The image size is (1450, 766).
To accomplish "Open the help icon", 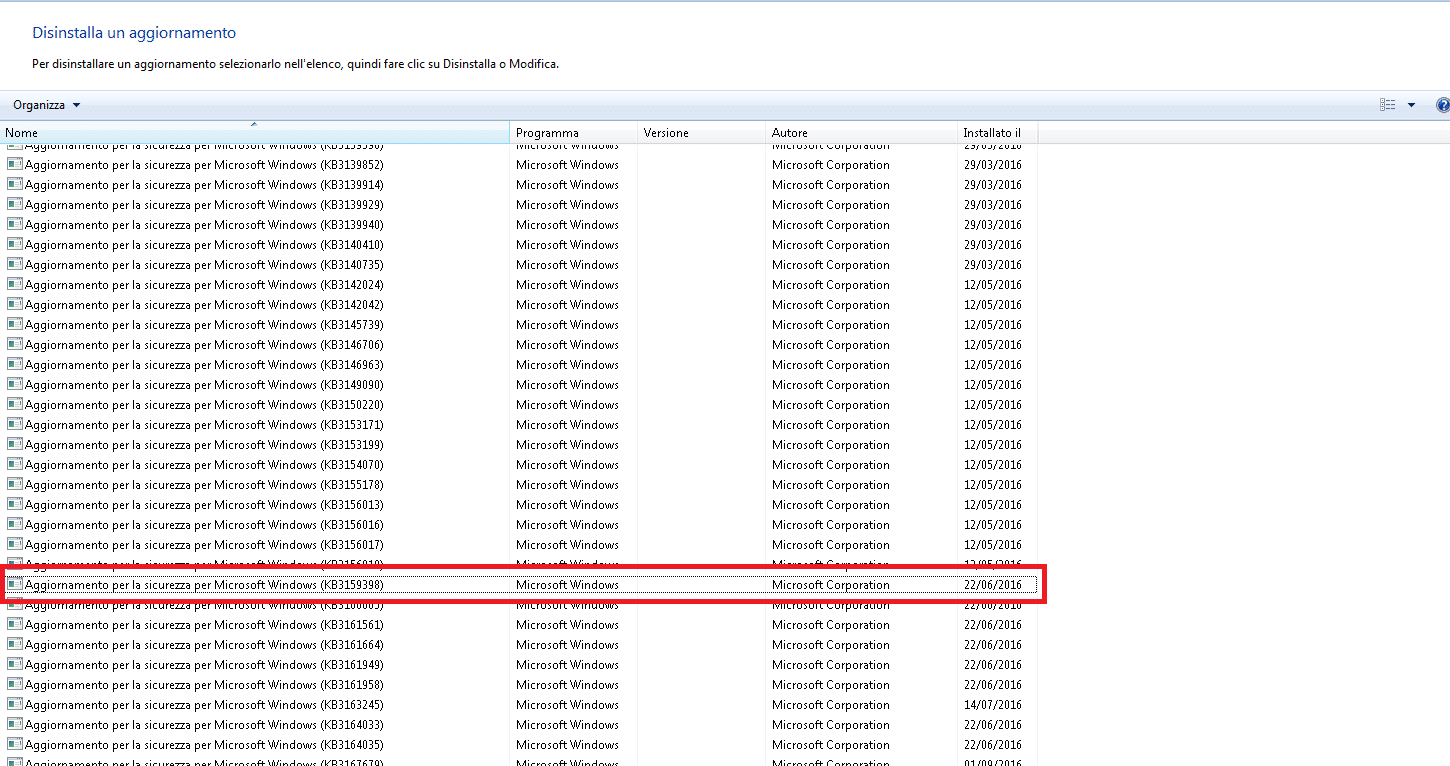I will click(1443, 105).
